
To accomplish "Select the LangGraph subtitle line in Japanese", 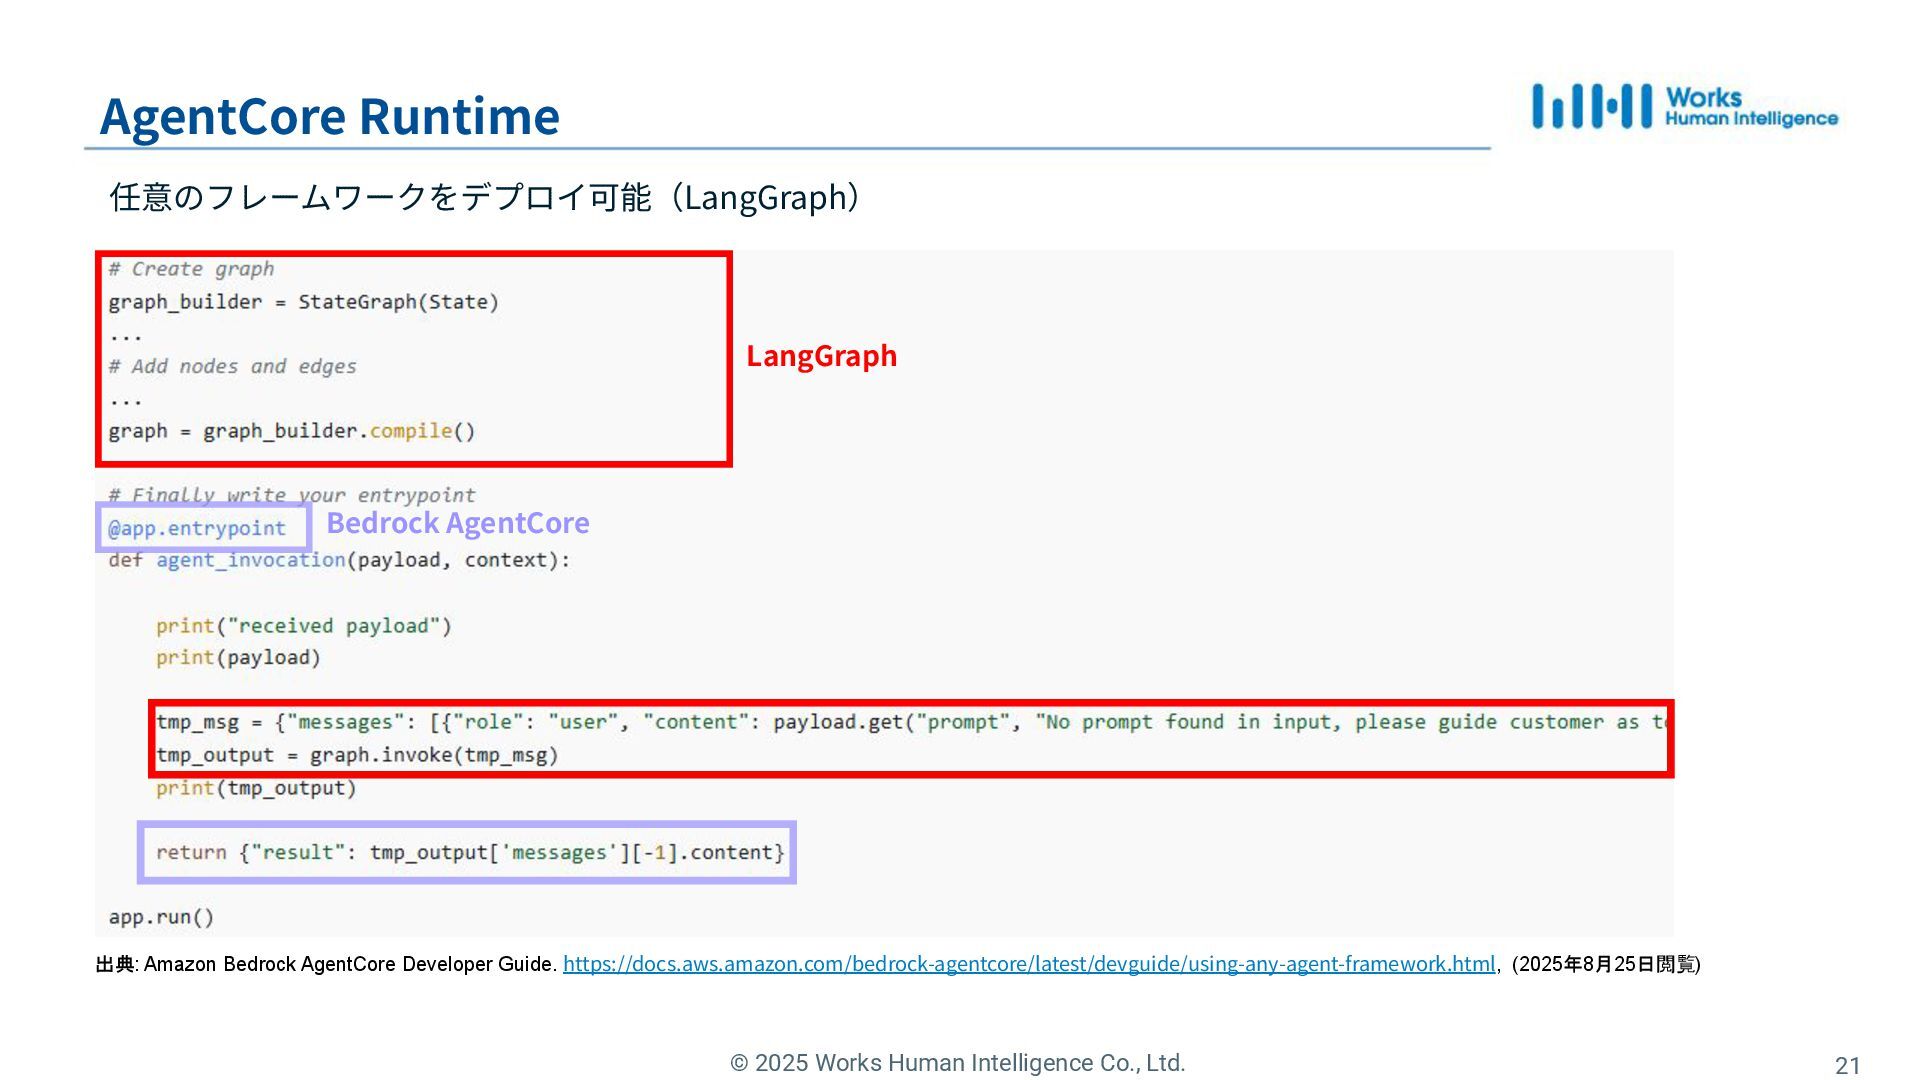I will click(x=485, y=197).
